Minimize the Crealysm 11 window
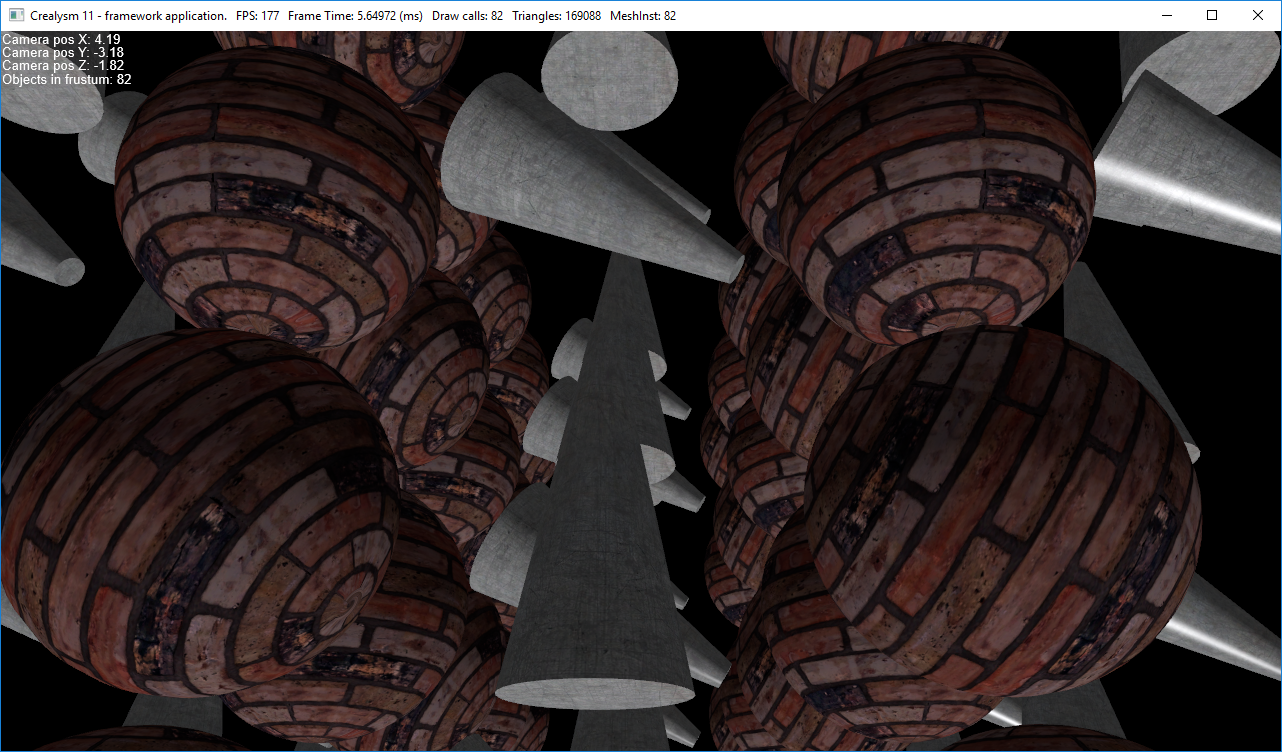1282x752 pixels. (x=1166, y=16)
